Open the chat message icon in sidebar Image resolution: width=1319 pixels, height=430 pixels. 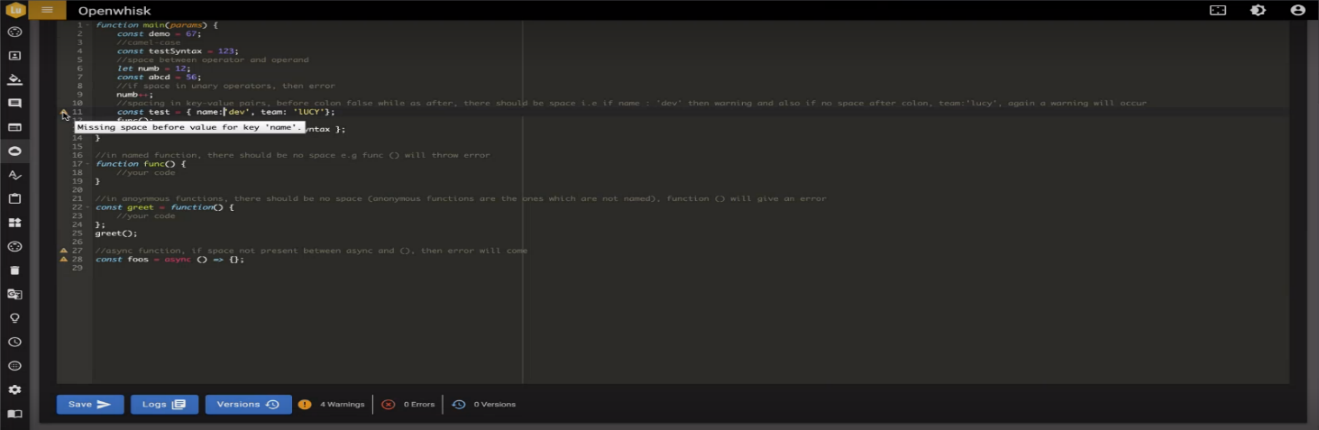tap(15, 104)
